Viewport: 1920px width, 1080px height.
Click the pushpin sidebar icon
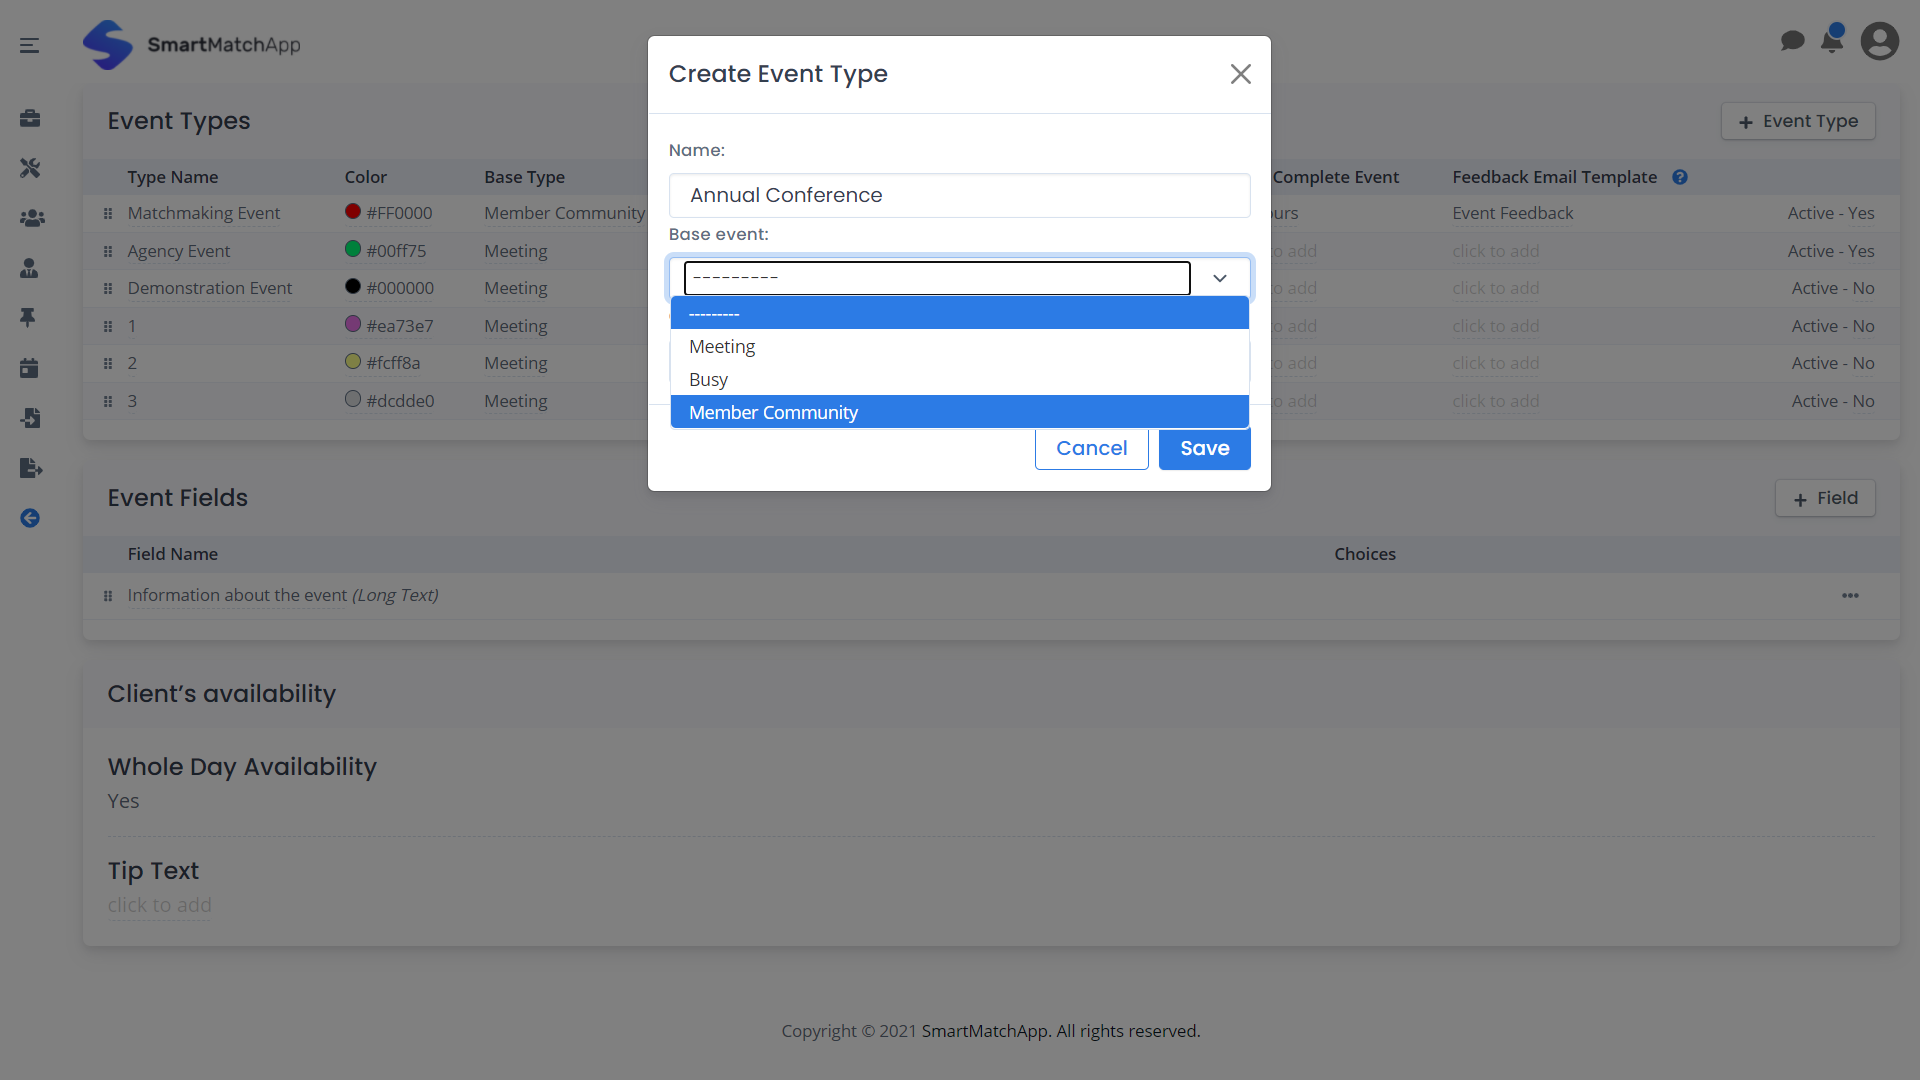click(29, 317)
